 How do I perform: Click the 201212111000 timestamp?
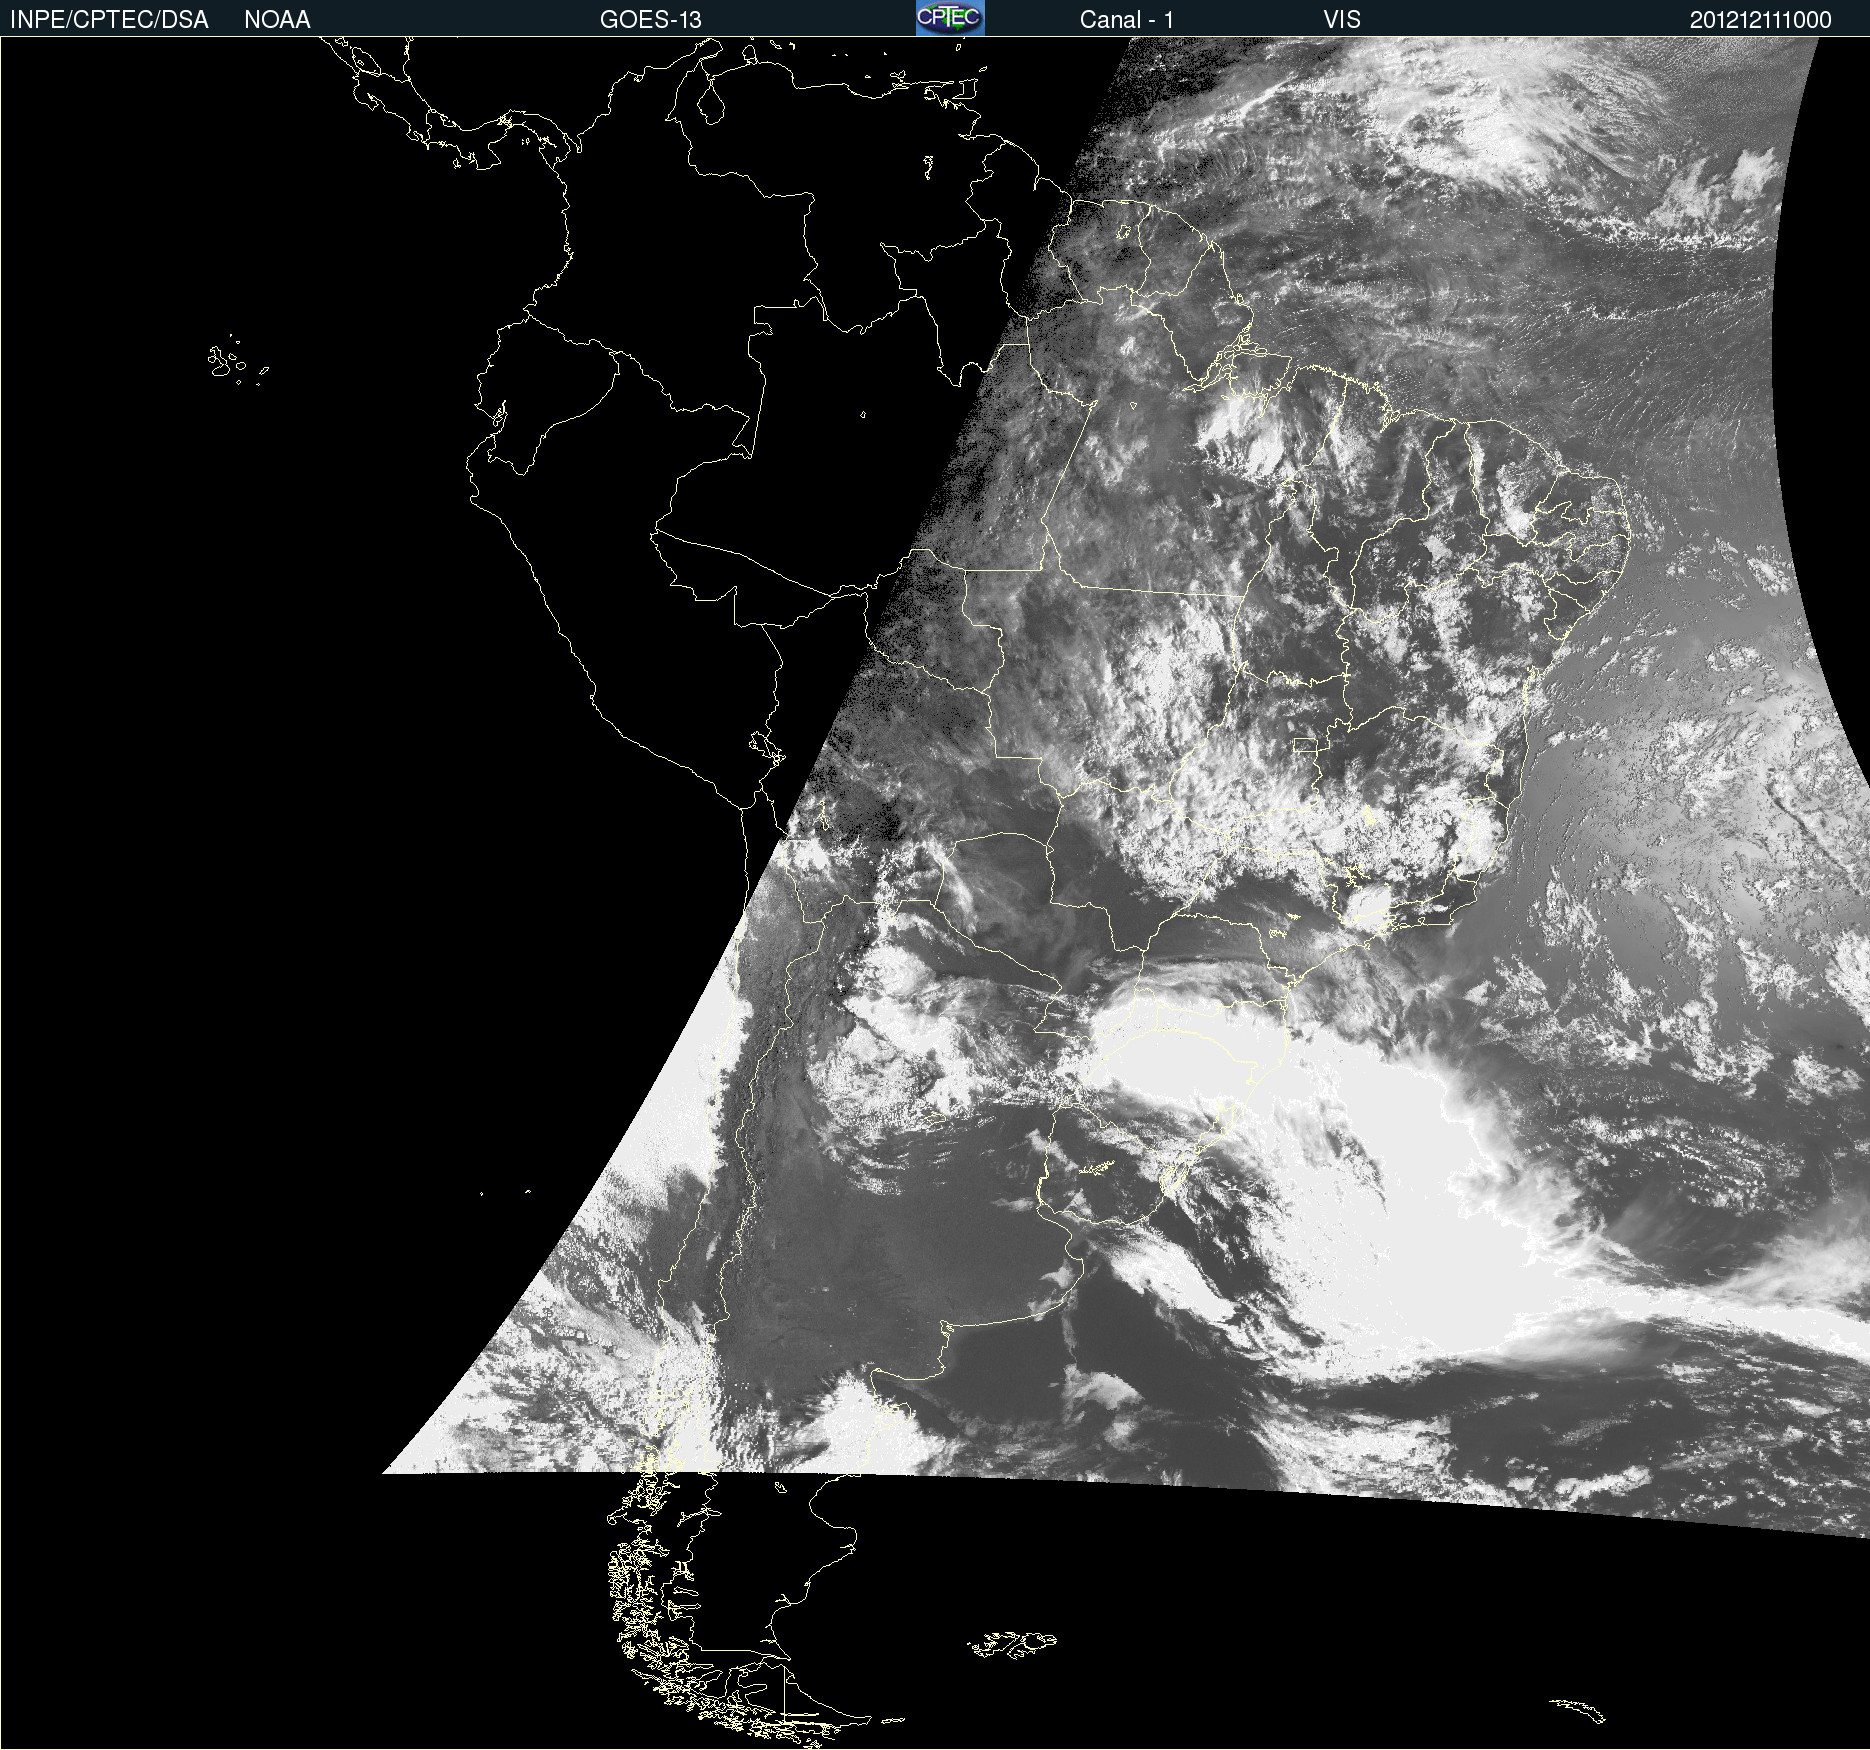1761,20
